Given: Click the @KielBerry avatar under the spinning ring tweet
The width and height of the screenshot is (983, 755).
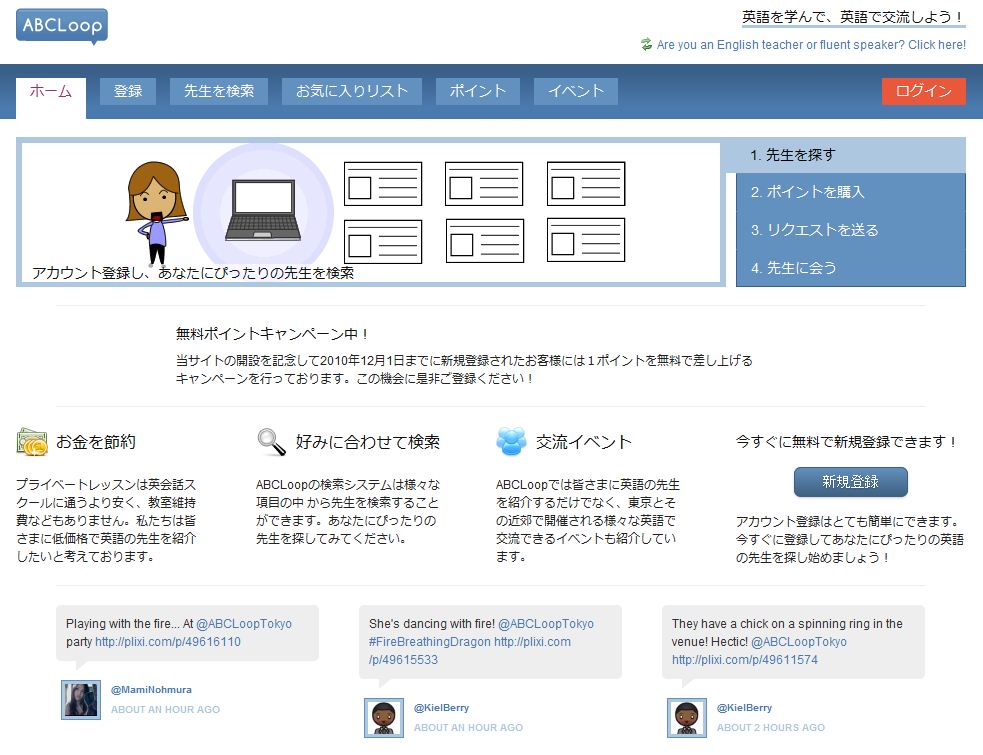Looking at the screenshot, I should (687, 718).
